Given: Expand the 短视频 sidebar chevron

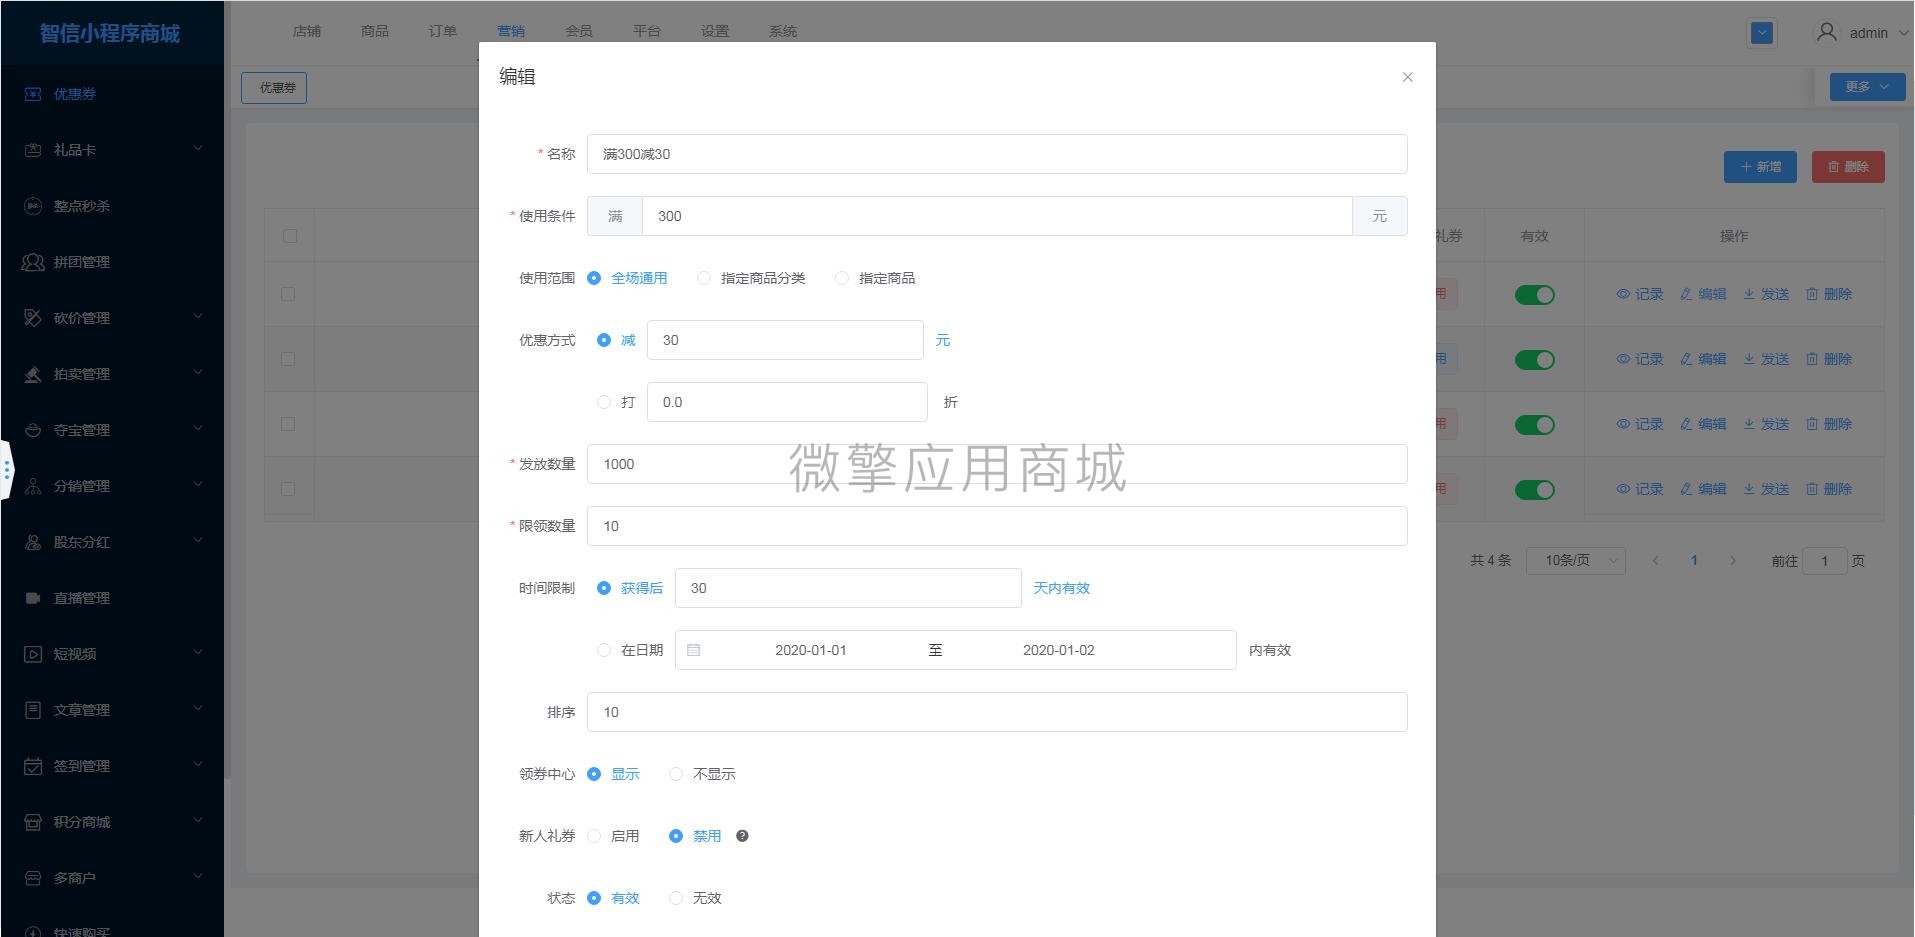Looking at the screenshot, I should pyautogui.click(x=197, y=653).
